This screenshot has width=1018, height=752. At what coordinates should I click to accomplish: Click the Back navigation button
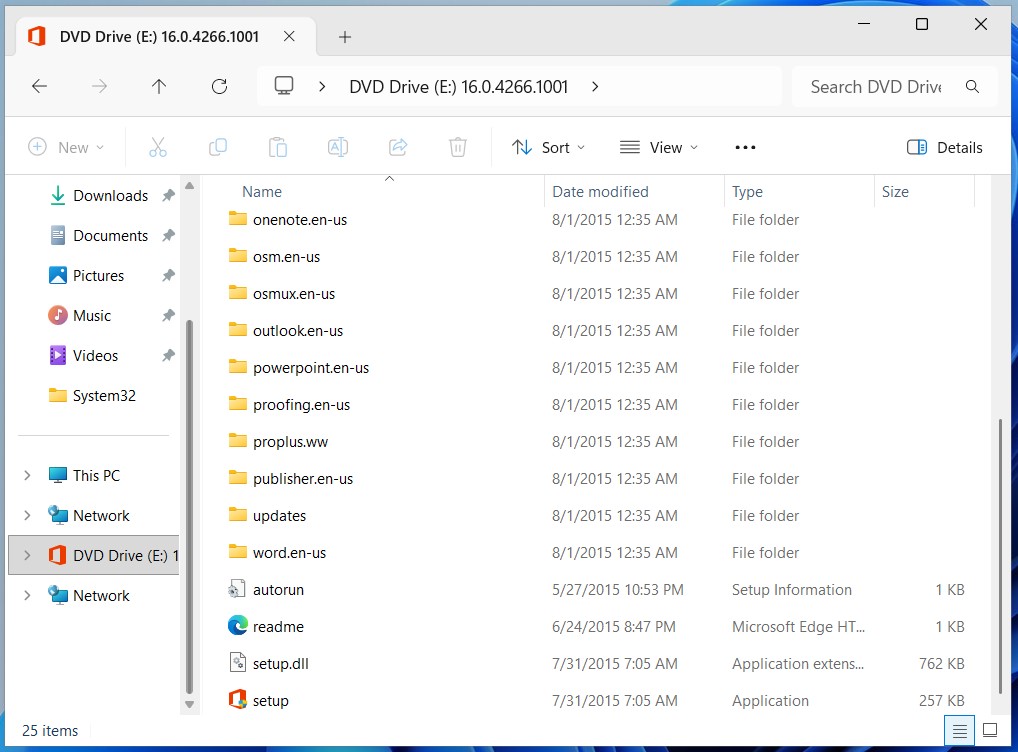pyautogui.click(x=39, y=86)
